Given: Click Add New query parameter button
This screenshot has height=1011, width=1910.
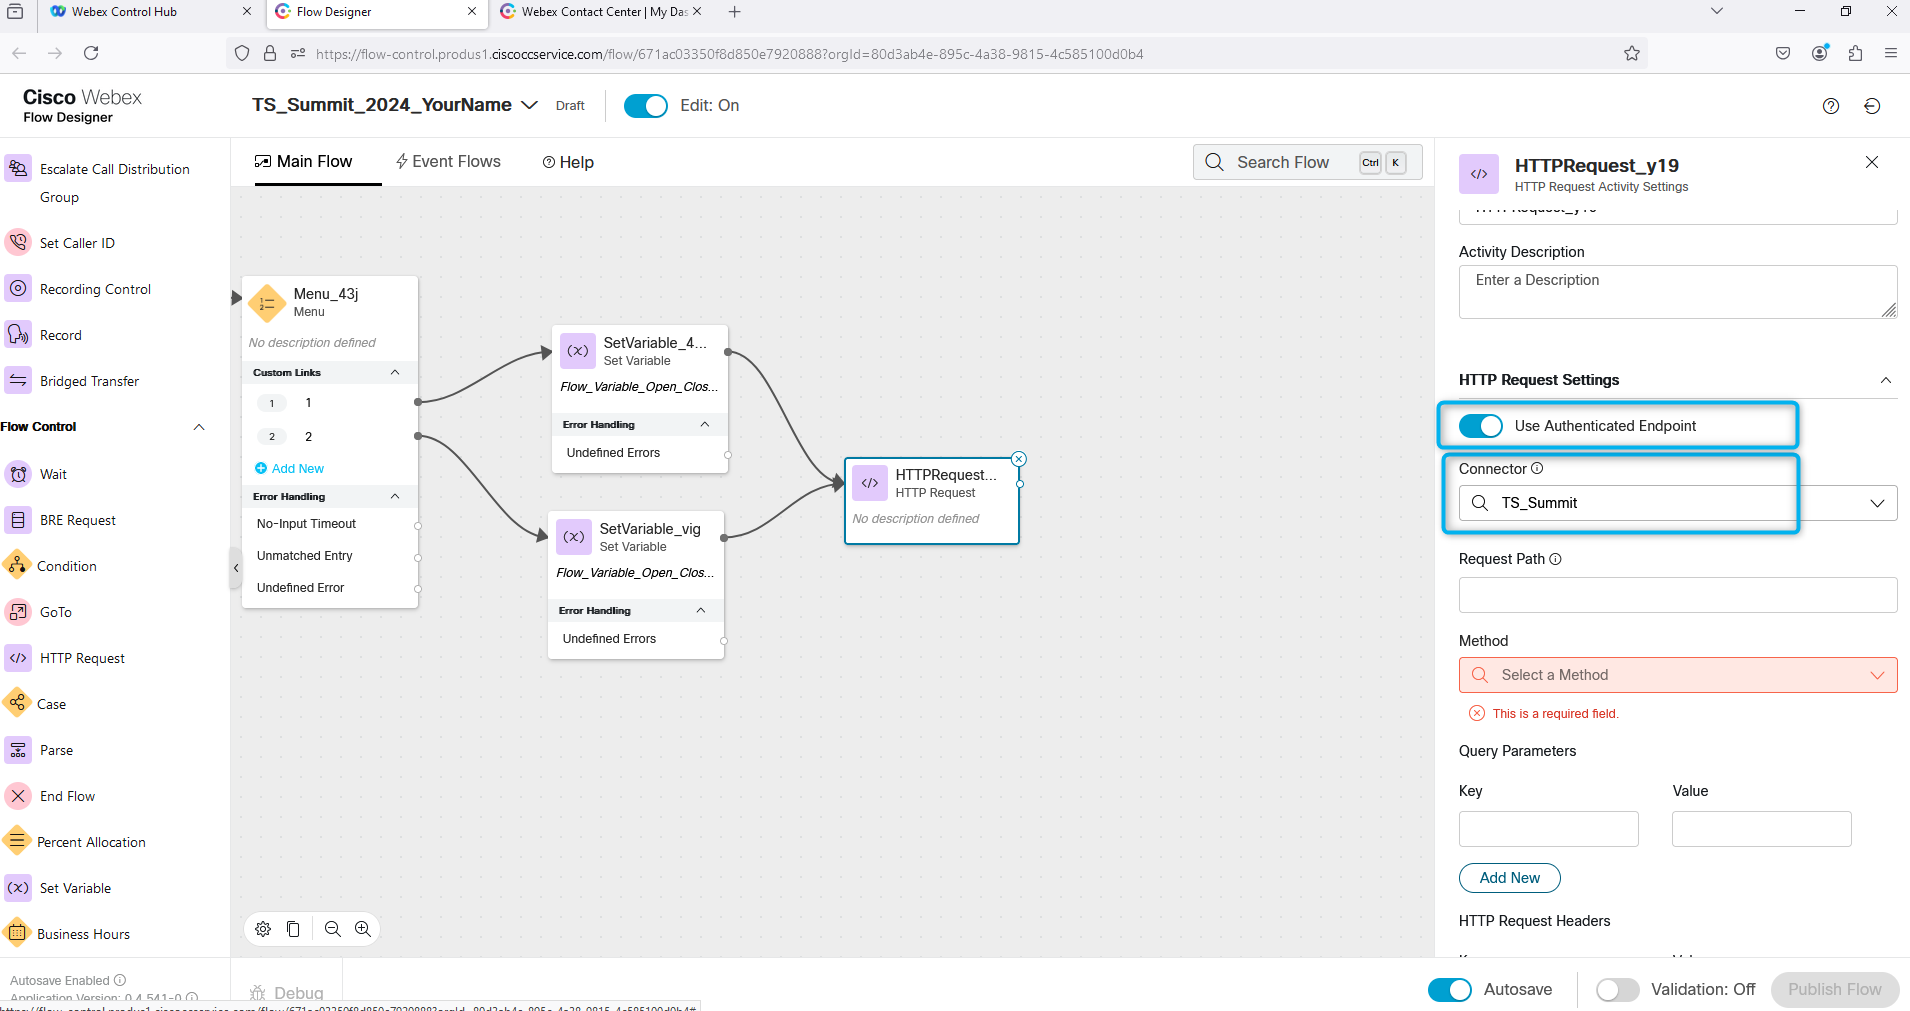Looking at the screenshot, I should [1510, 878].
